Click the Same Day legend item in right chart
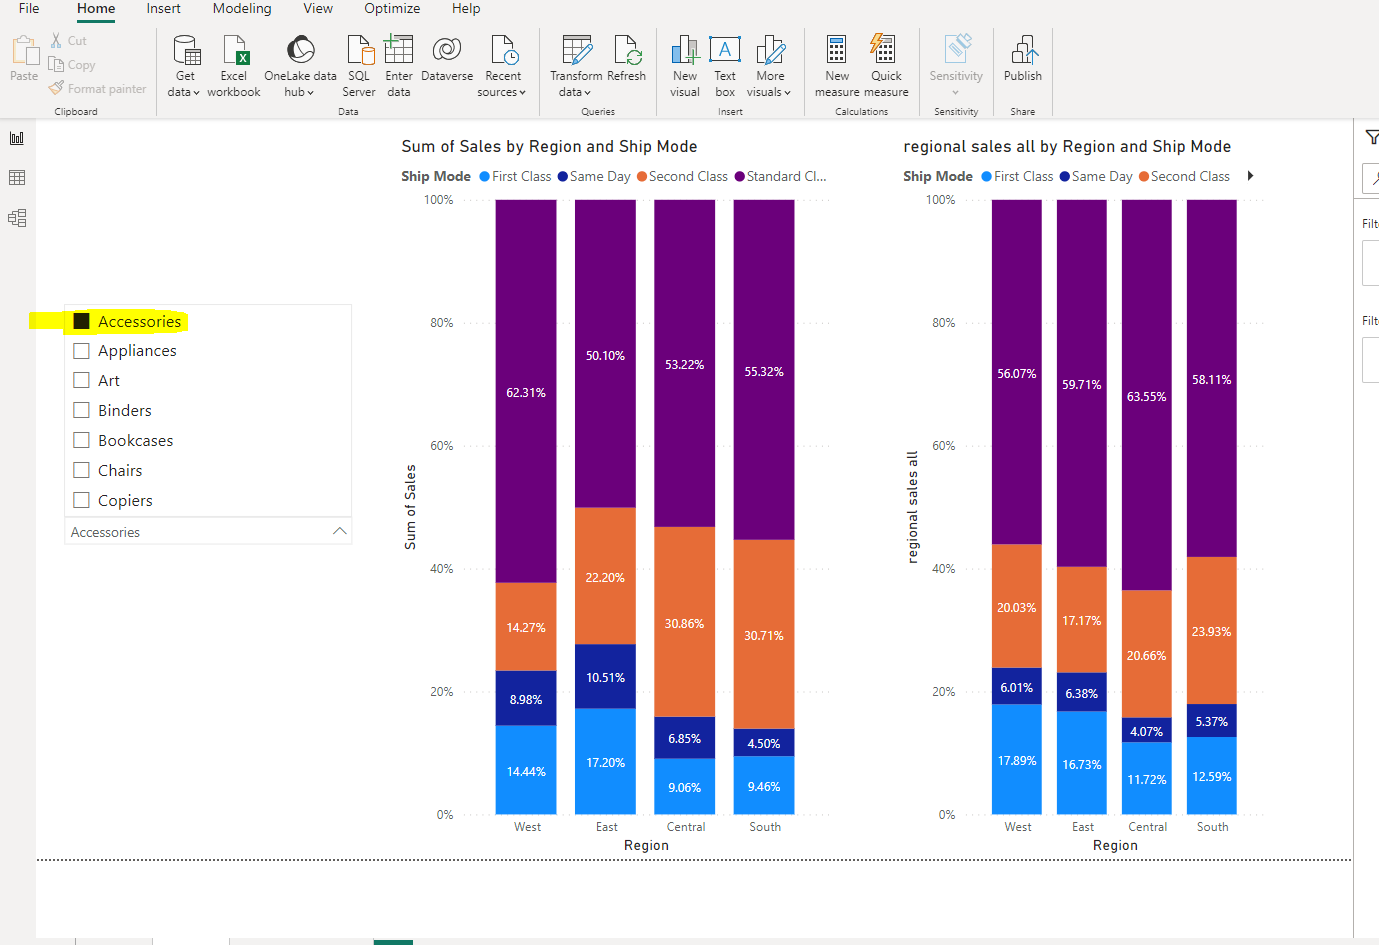This screenshot has height=945, width=1379. click(1096, 177)
